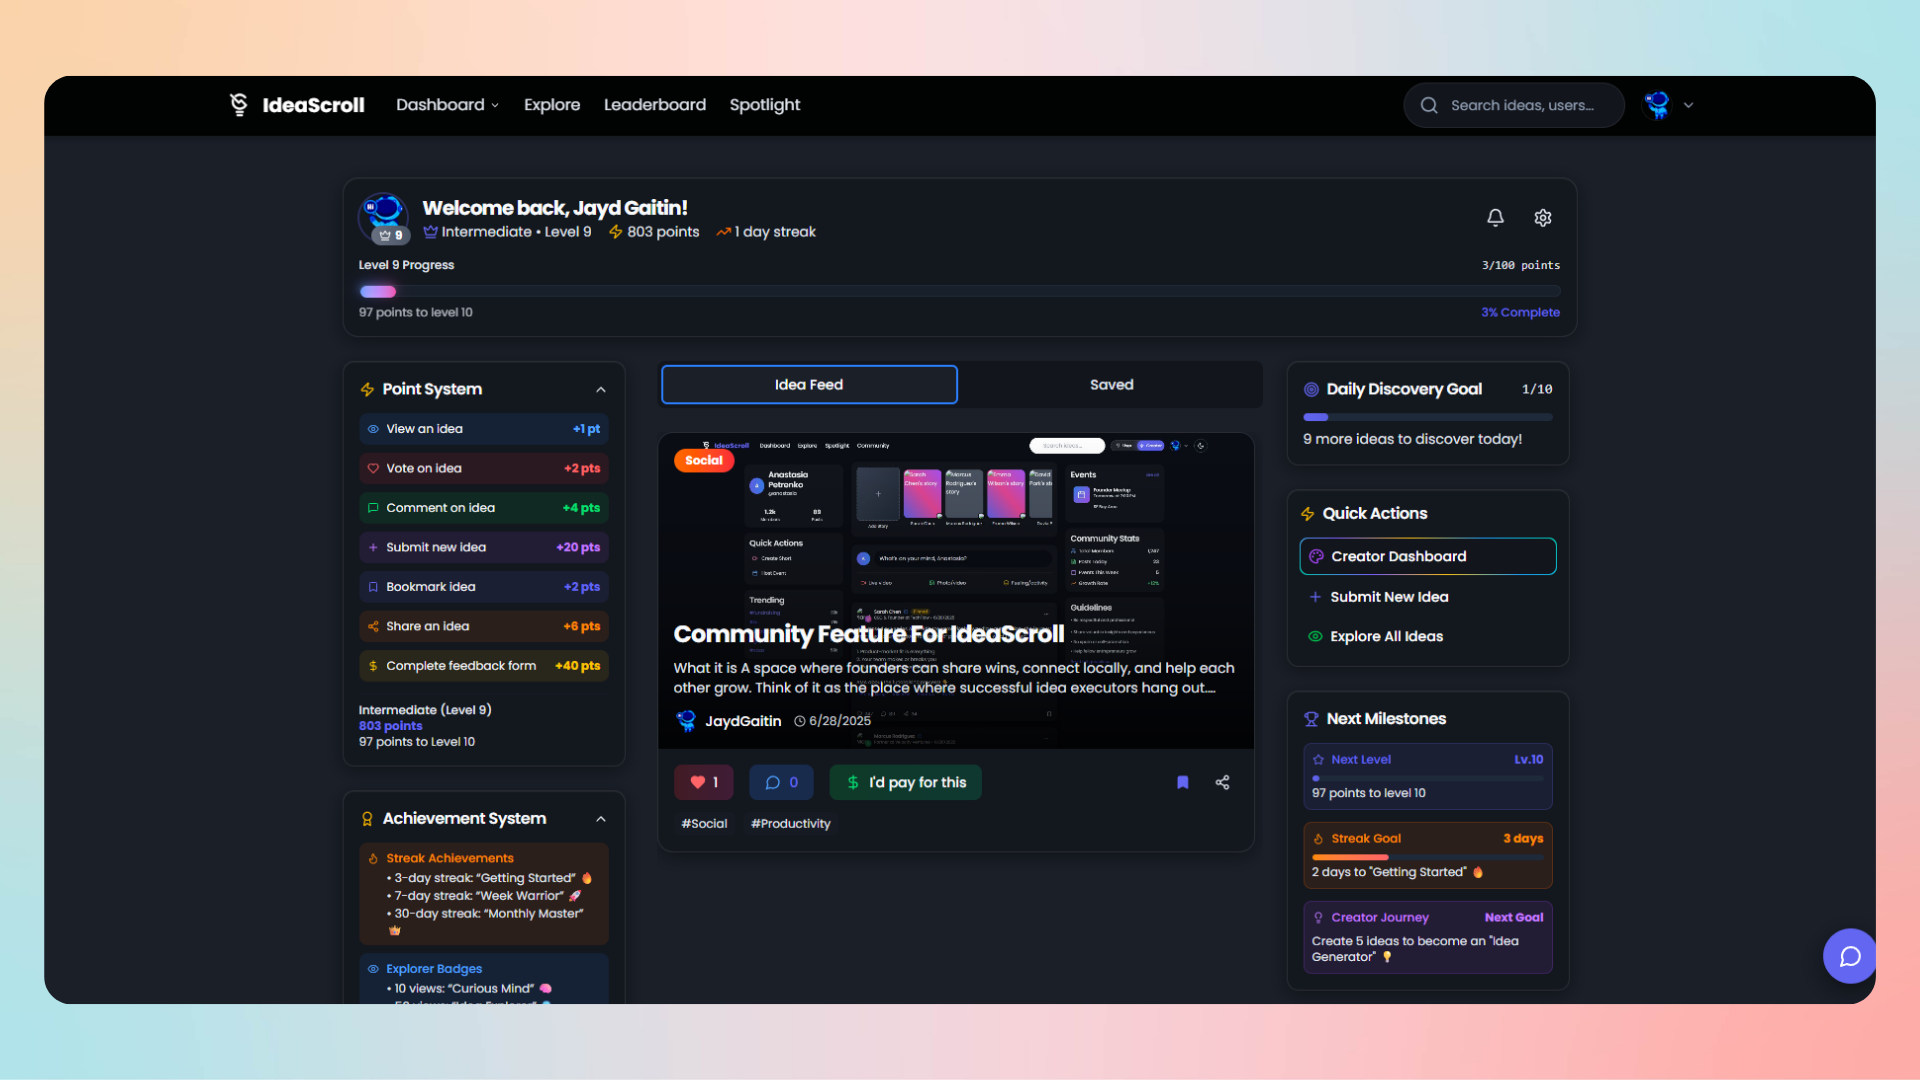Collapse the Achievement System panel
The image size is (1920, 1080).
pos(601,819)
